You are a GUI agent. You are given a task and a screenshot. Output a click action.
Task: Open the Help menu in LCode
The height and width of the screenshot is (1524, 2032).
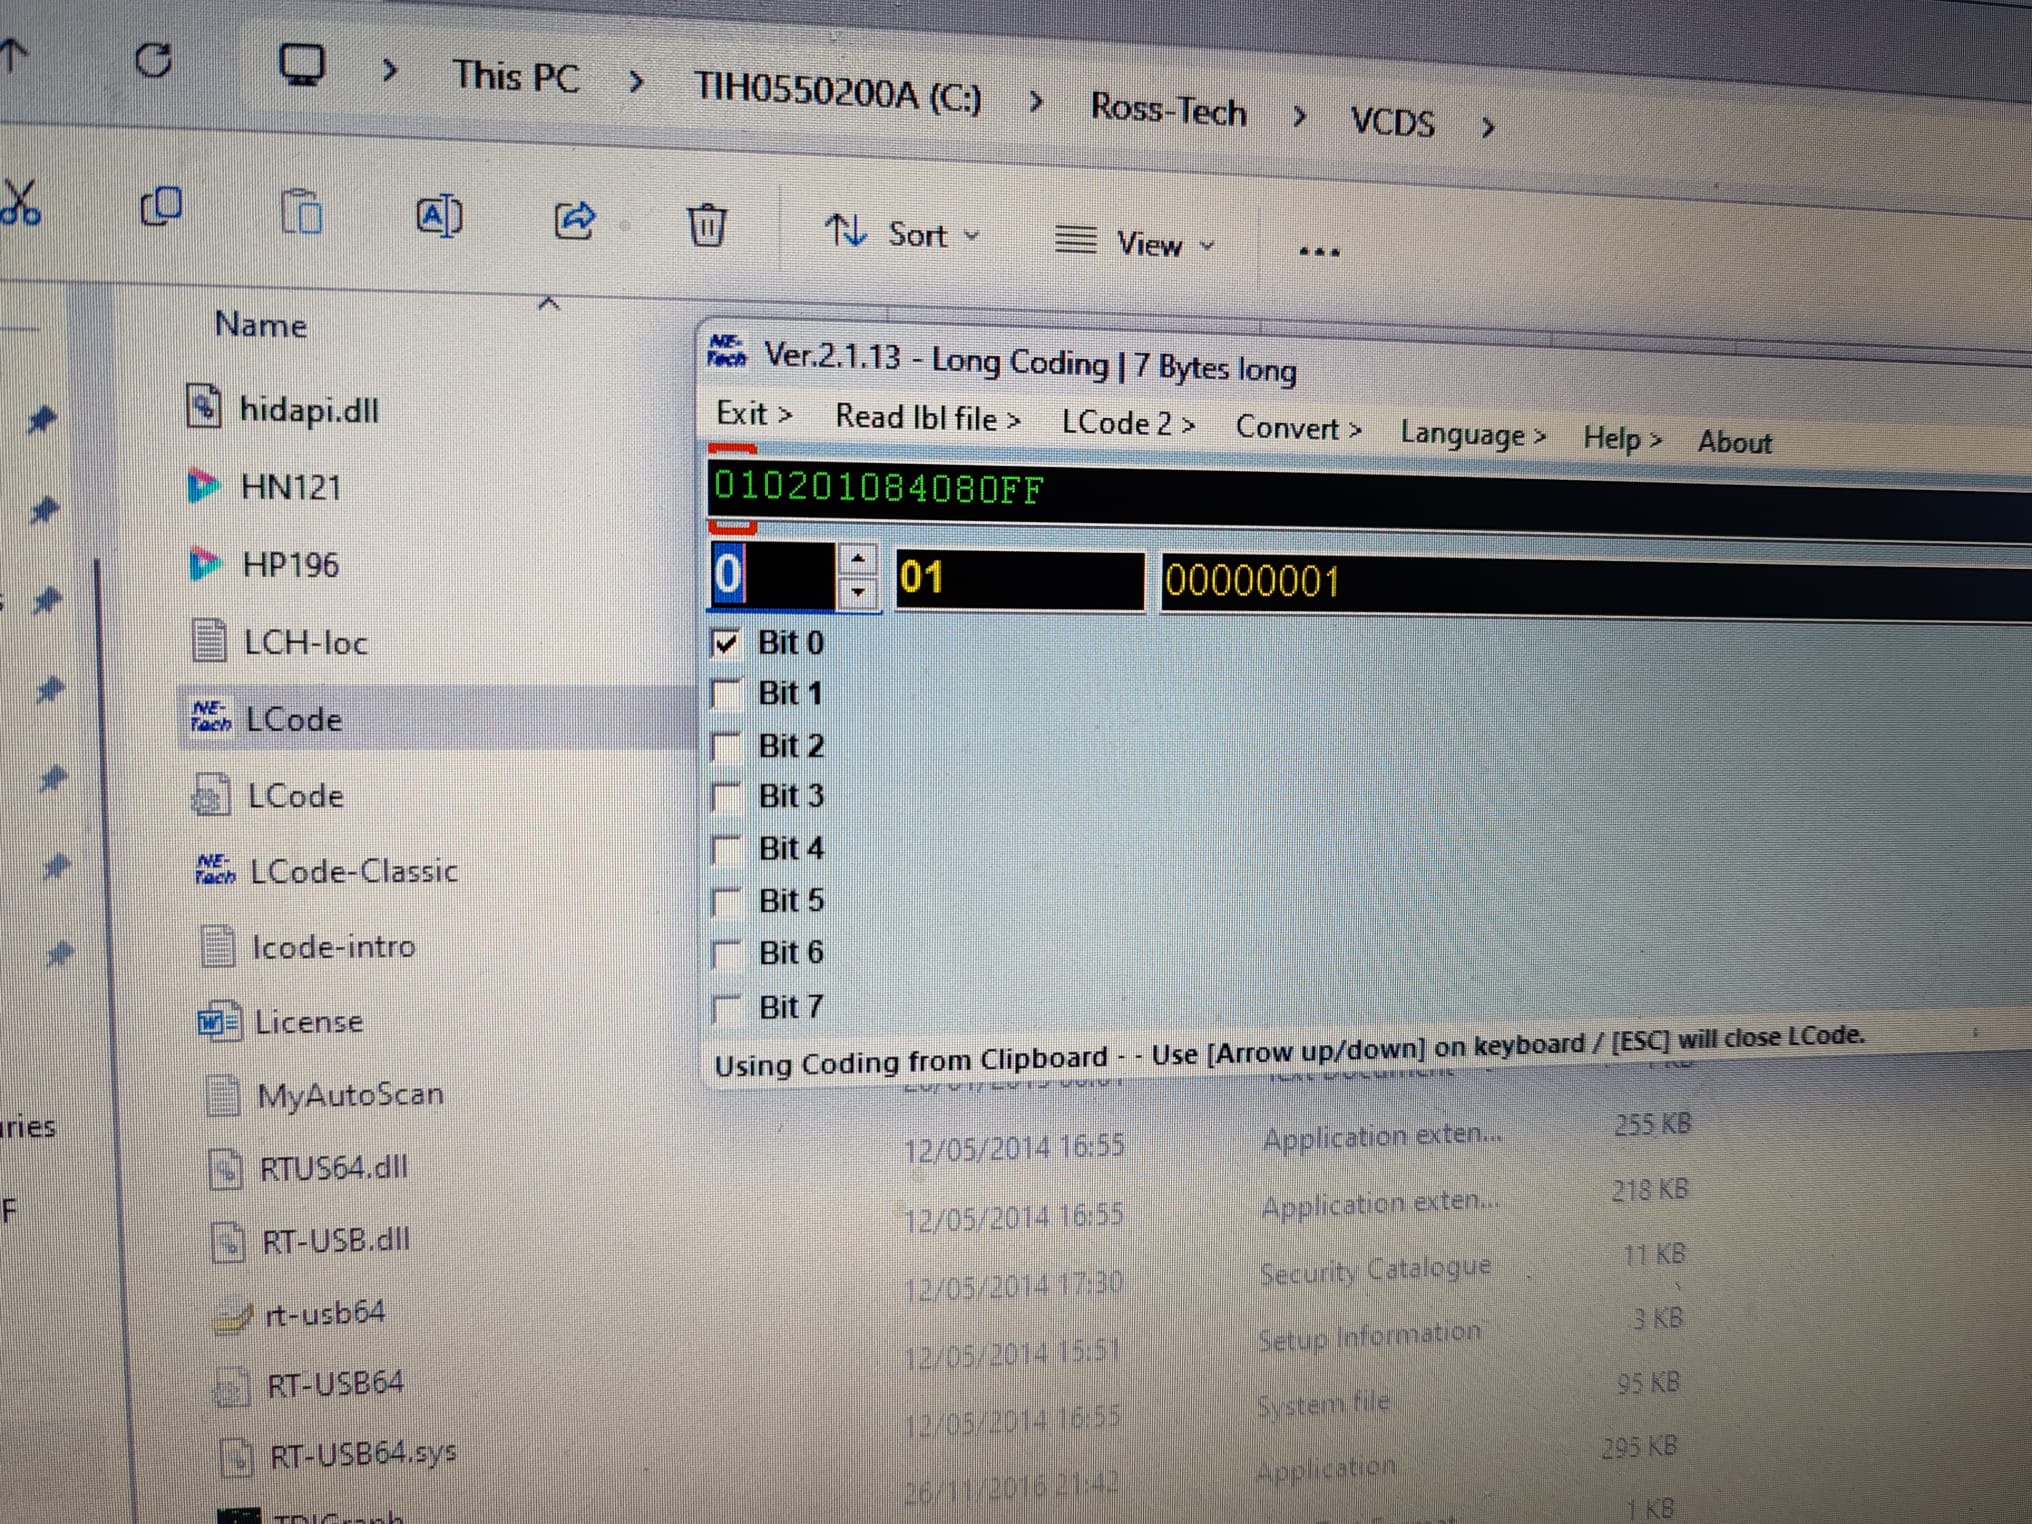(1622, 438)
